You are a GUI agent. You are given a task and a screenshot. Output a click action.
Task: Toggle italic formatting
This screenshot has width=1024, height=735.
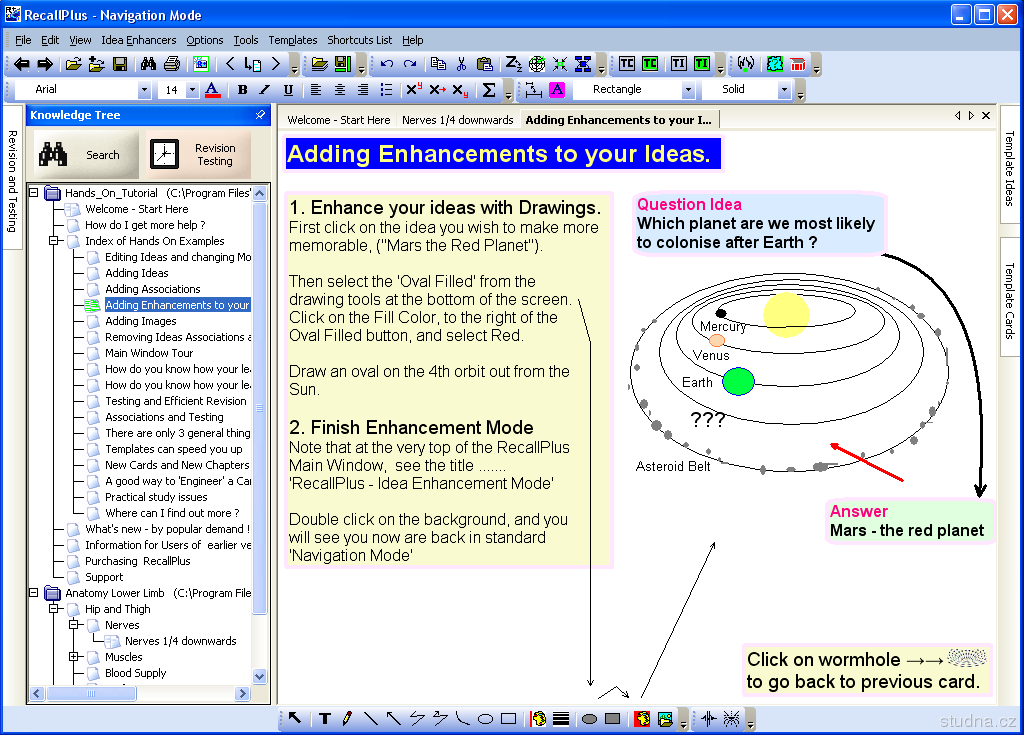point(264,90)
